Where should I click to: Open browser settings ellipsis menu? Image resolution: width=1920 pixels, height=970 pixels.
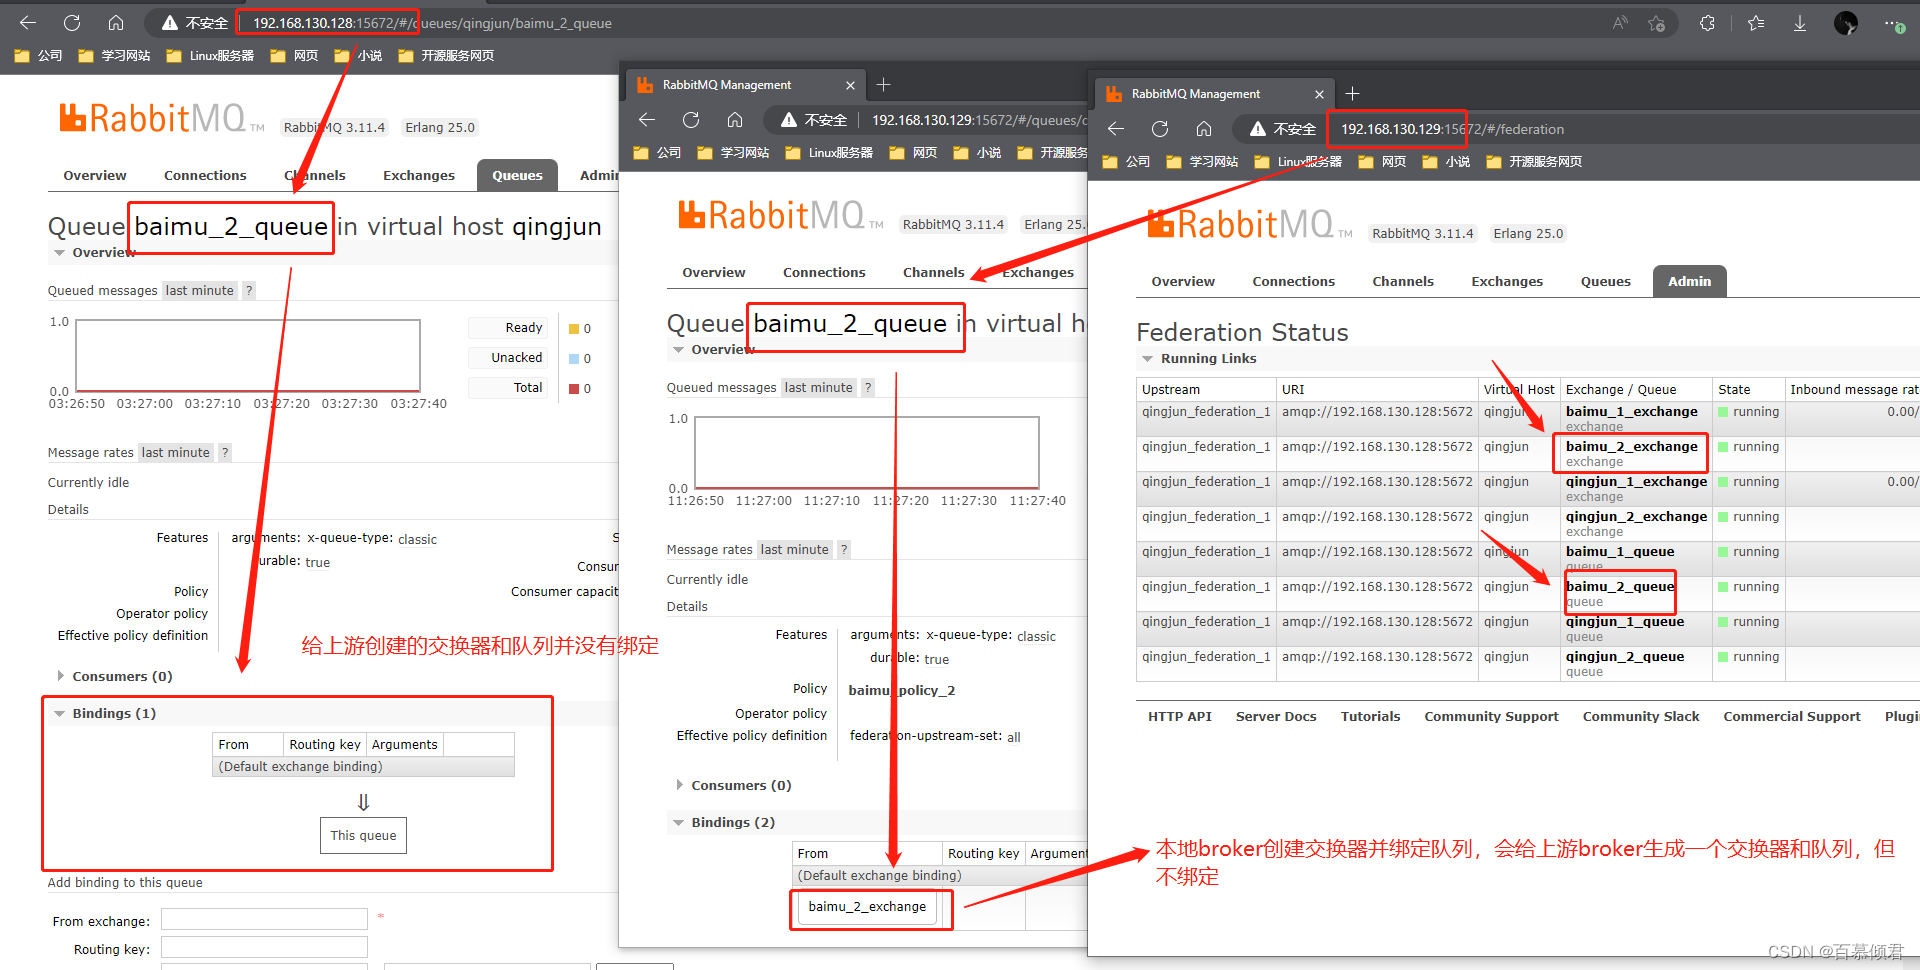point(1893,23)
